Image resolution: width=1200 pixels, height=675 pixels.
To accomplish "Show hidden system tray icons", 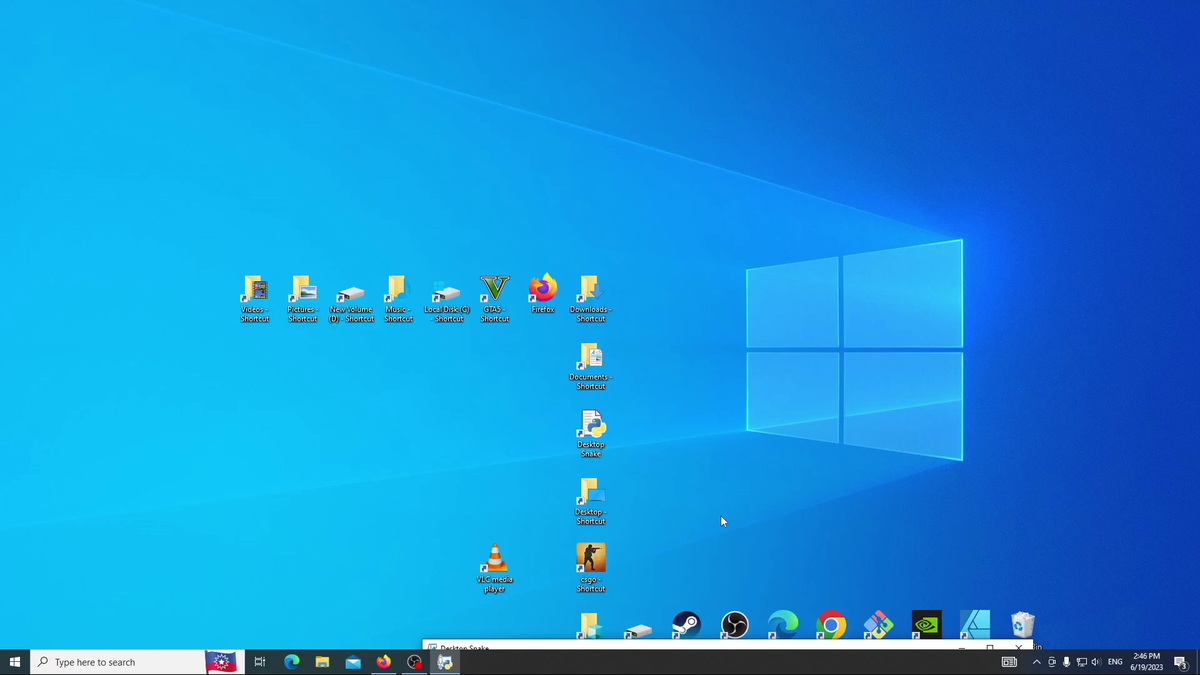I will pyautogui.click(x=1036, y=662).
